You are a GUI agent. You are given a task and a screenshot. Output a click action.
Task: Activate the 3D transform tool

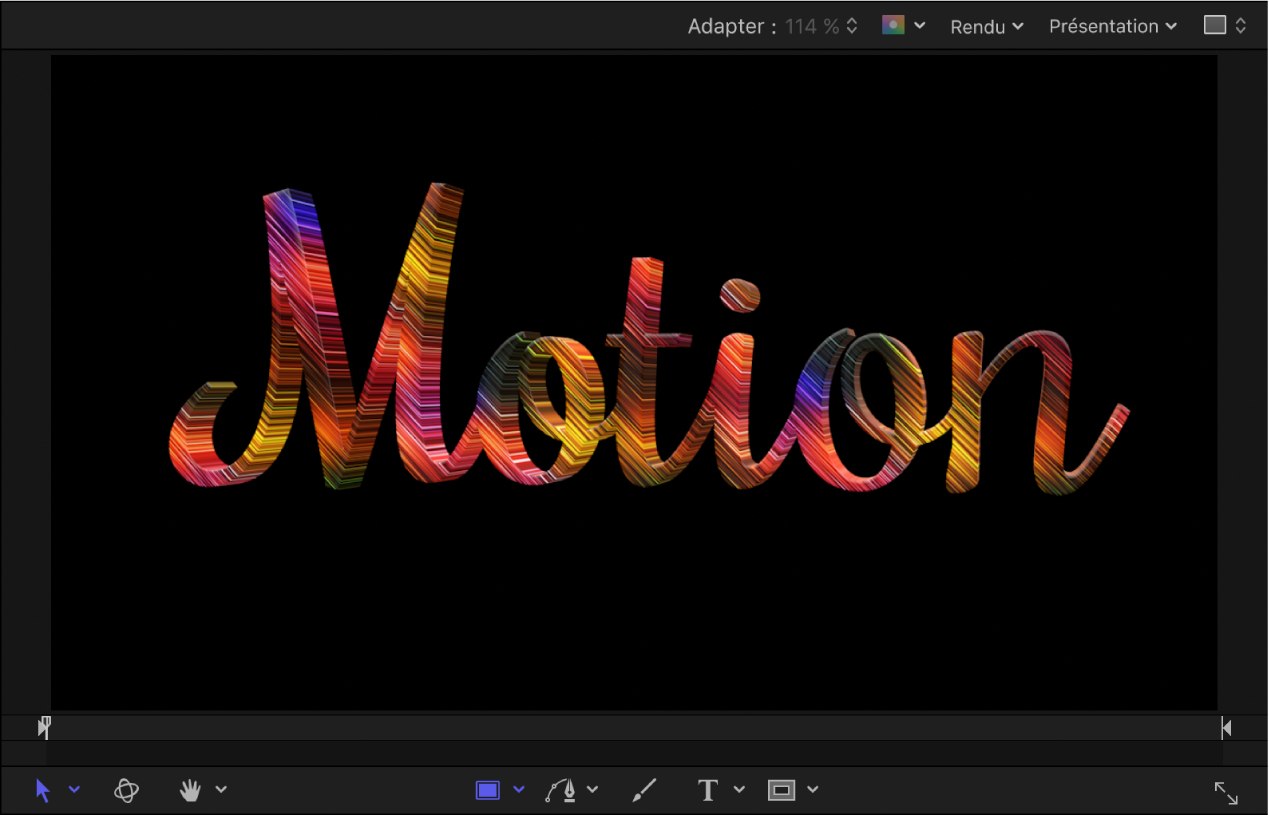click(x=127, y=790)
